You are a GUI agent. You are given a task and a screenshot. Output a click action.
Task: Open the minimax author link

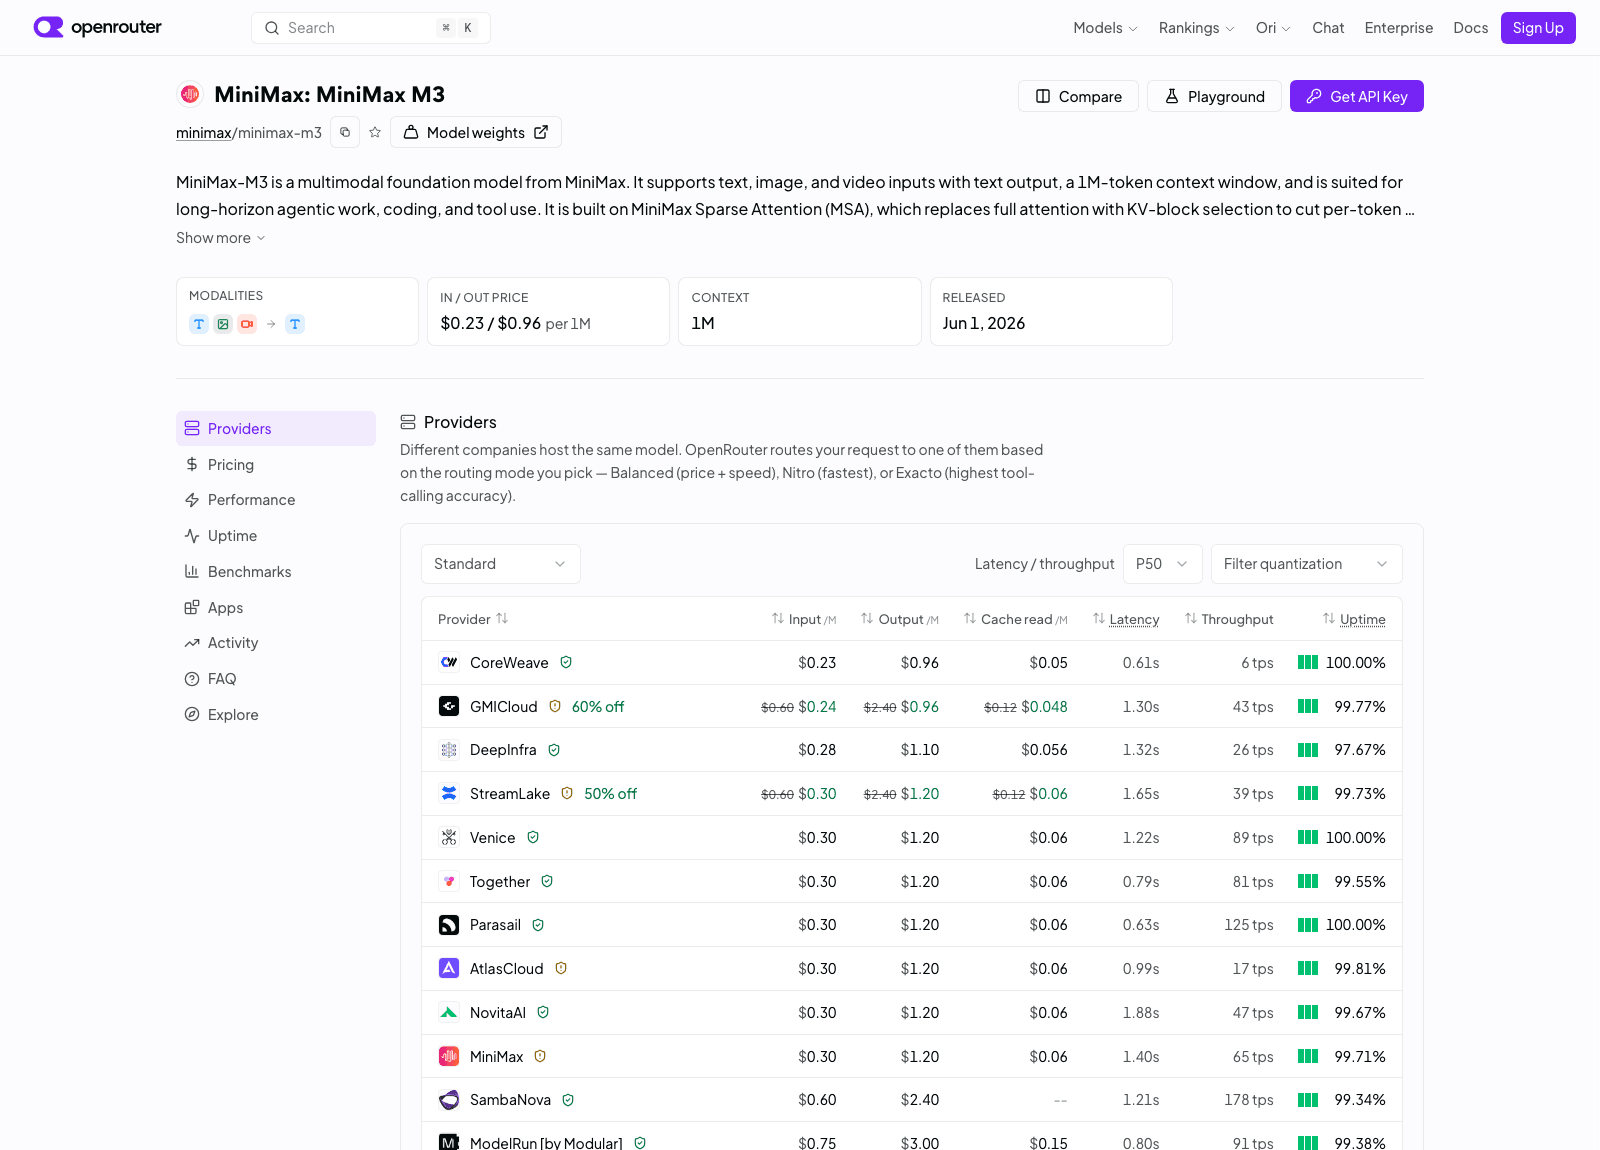(204, 133)
